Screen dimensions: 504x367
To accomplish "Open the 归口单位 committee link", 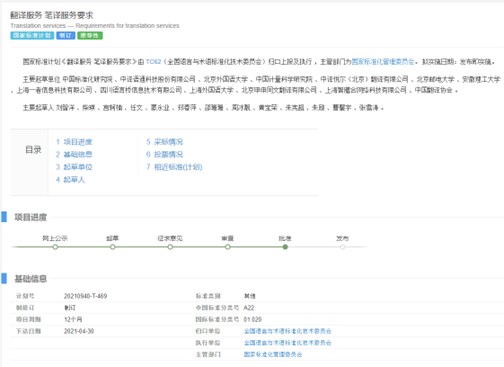I will click(287, 331).
